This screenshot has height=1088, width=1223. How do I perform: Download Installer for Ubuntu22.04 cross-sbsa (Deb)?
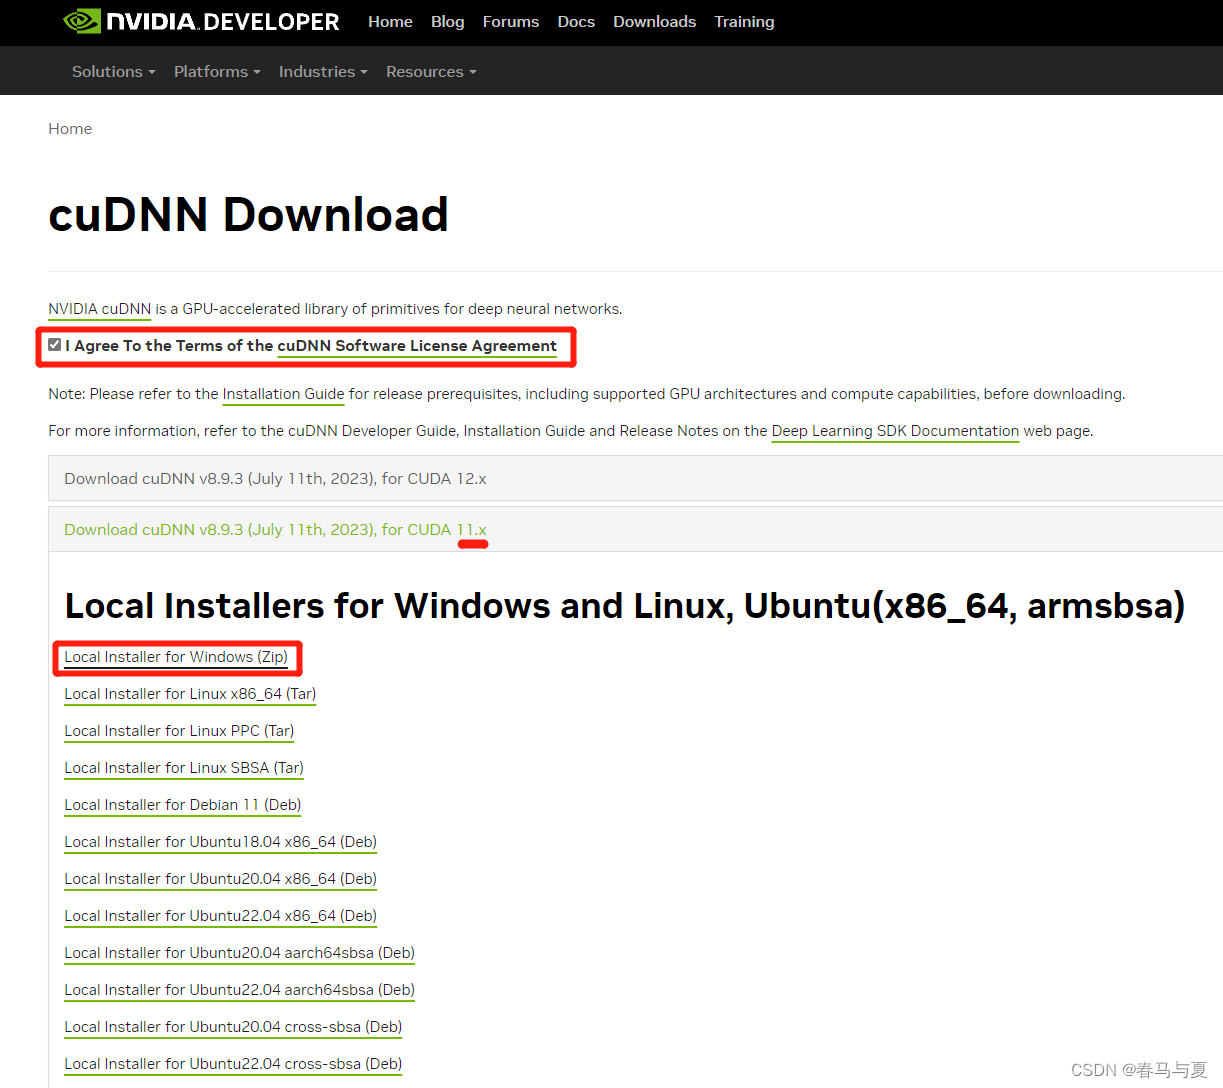click(x=233, y=1064)
